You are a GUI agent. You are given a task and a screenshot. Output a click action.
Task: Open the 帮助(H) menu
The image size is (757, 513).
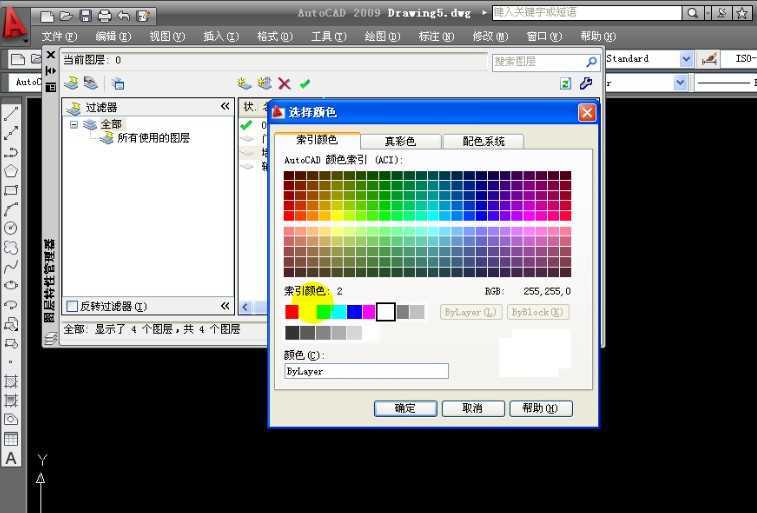[x=598, y=37]
